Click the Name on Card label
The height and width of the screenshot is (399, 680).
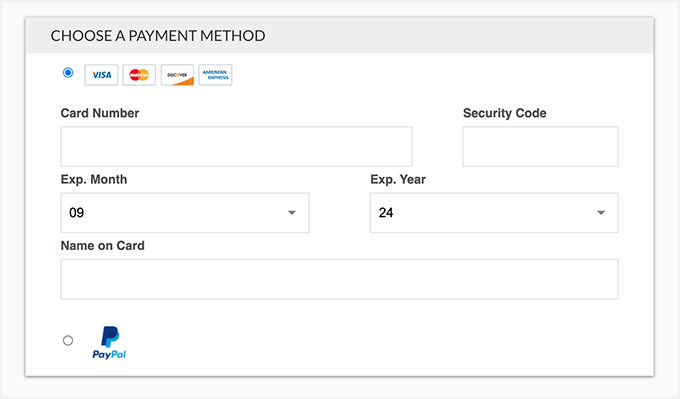tap(103, 246)
